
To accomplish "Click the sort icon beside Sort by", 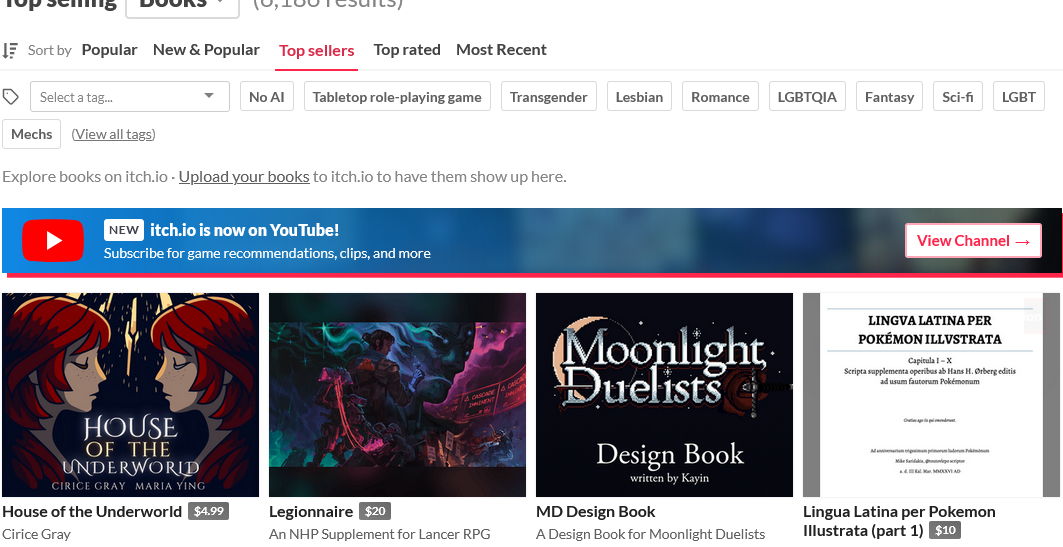I will 11,50.
